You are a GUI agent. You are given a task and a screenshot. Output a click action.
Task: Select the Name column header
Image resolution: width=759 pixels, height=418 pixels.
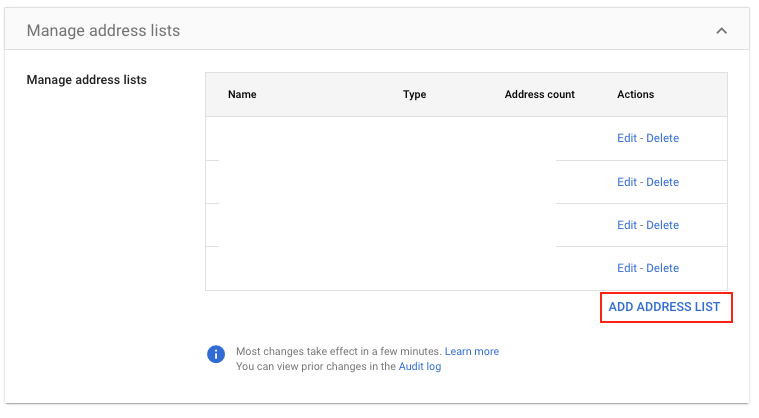pyautogui.click(x=242, y=94)
